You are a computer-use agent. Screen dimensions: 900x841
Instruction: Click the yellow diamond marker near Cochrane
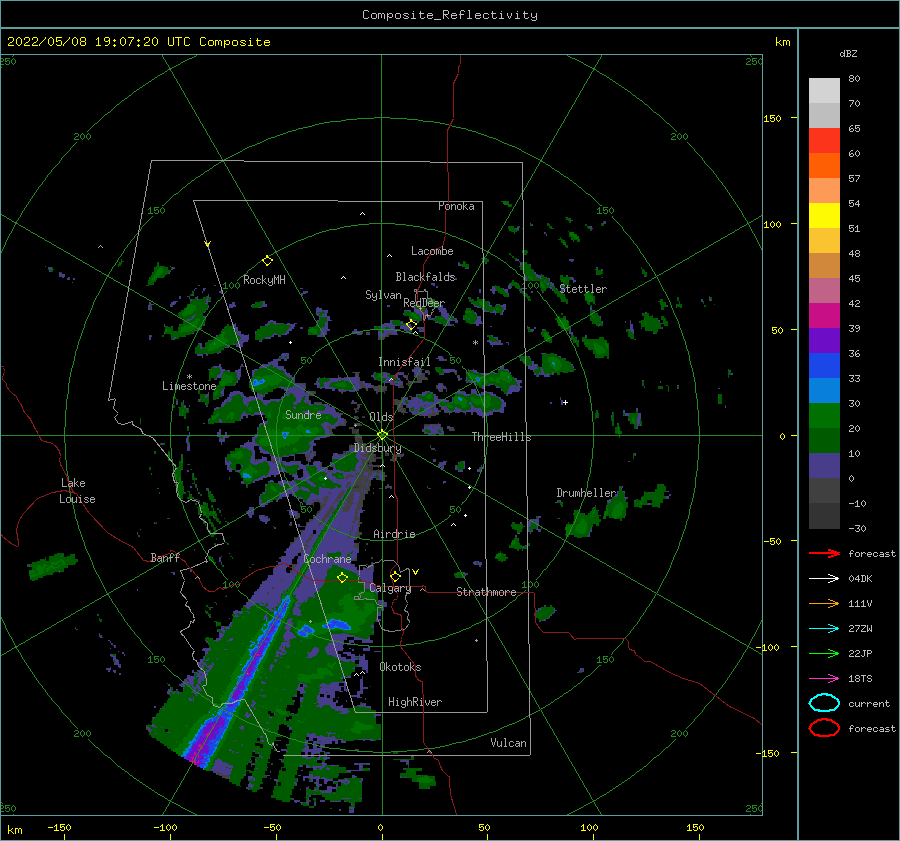(x=342, y=577)
